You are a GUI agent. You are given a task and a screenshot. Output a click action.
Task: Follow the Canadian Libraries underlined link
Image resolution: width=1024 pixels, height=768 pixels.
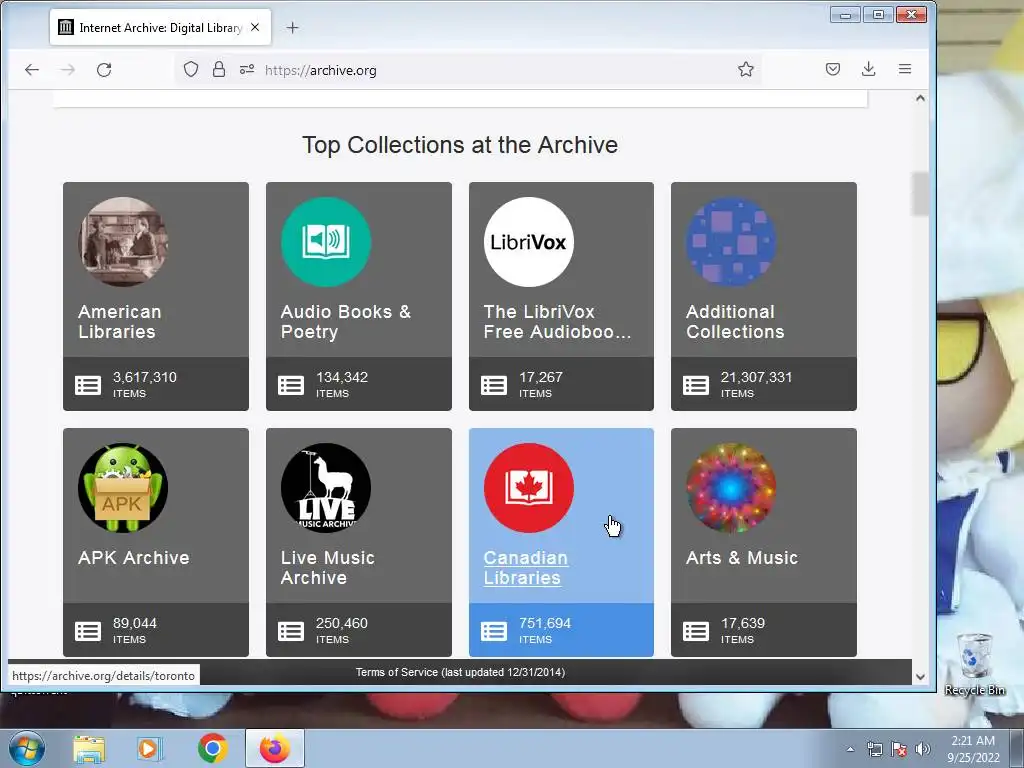(526, 568)
